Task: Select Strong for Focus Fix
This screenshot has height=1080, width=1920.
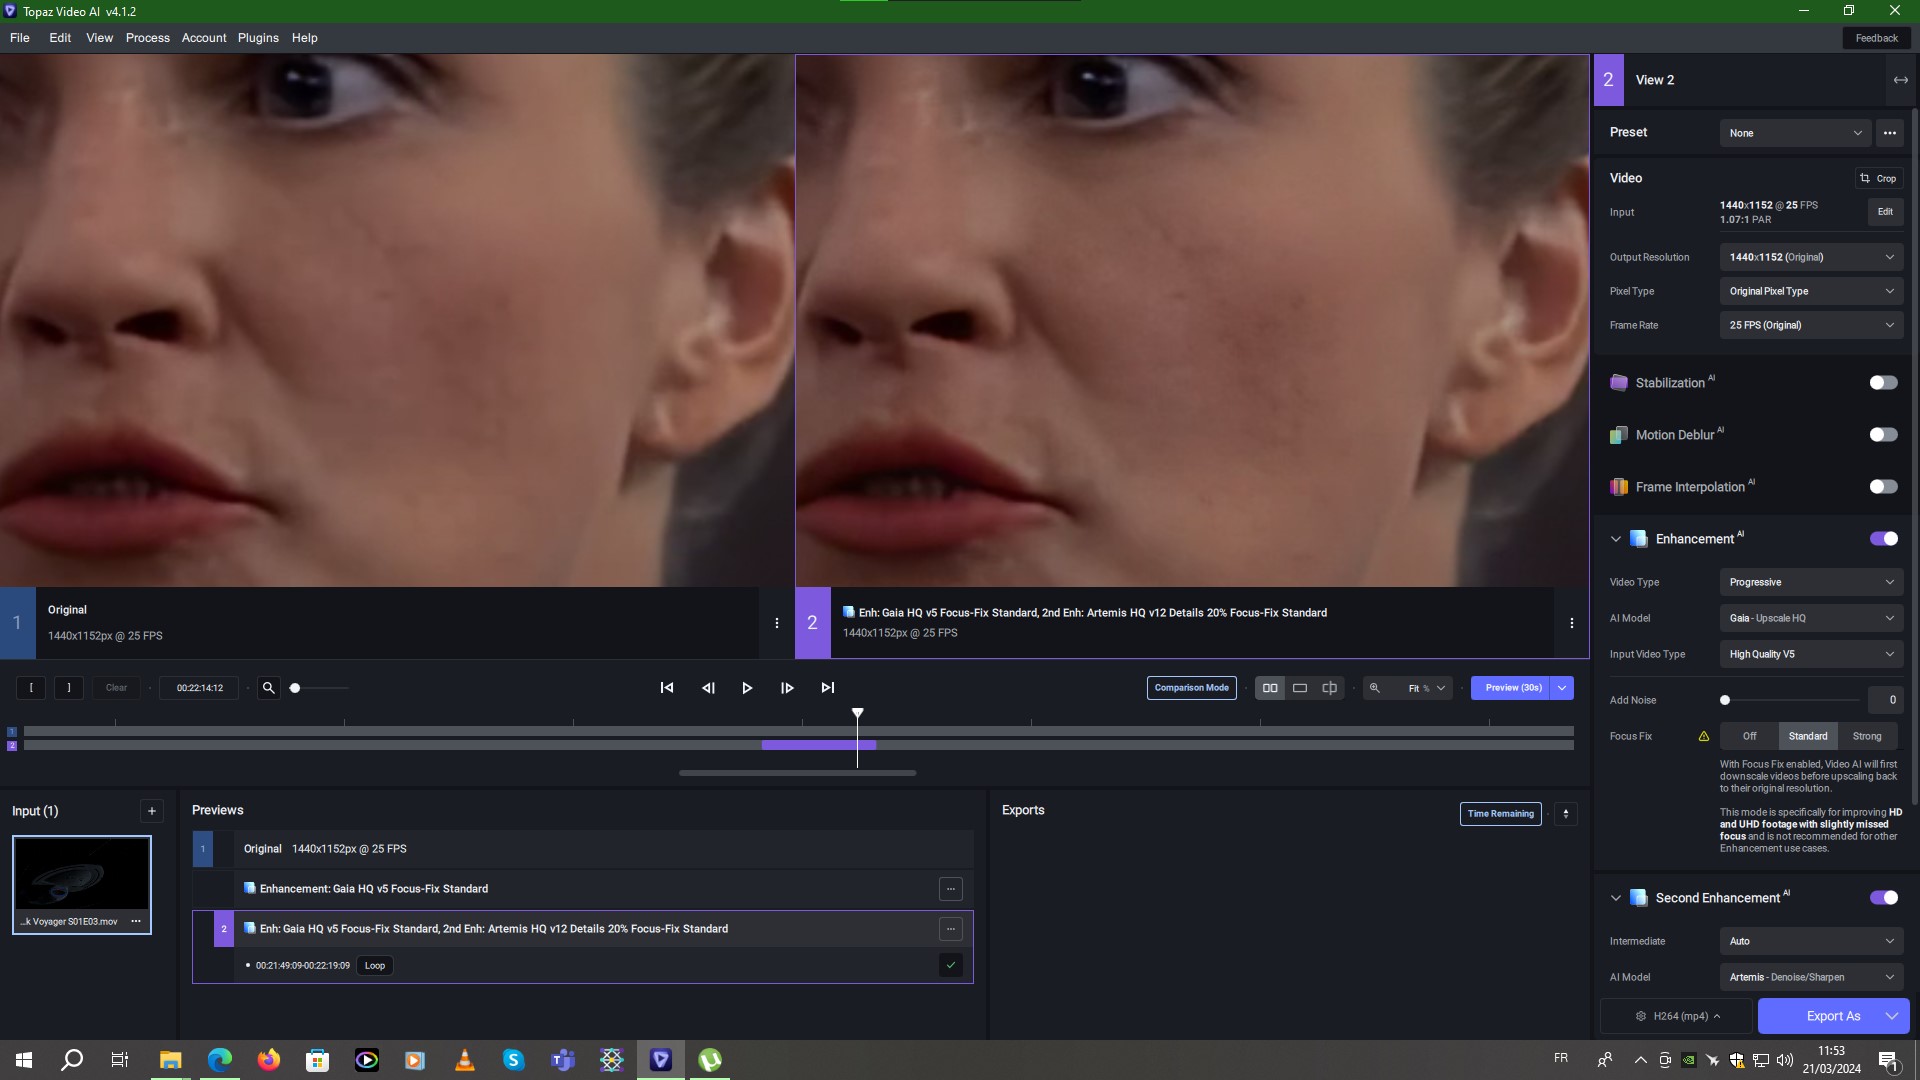Action: pos(1866,736)
